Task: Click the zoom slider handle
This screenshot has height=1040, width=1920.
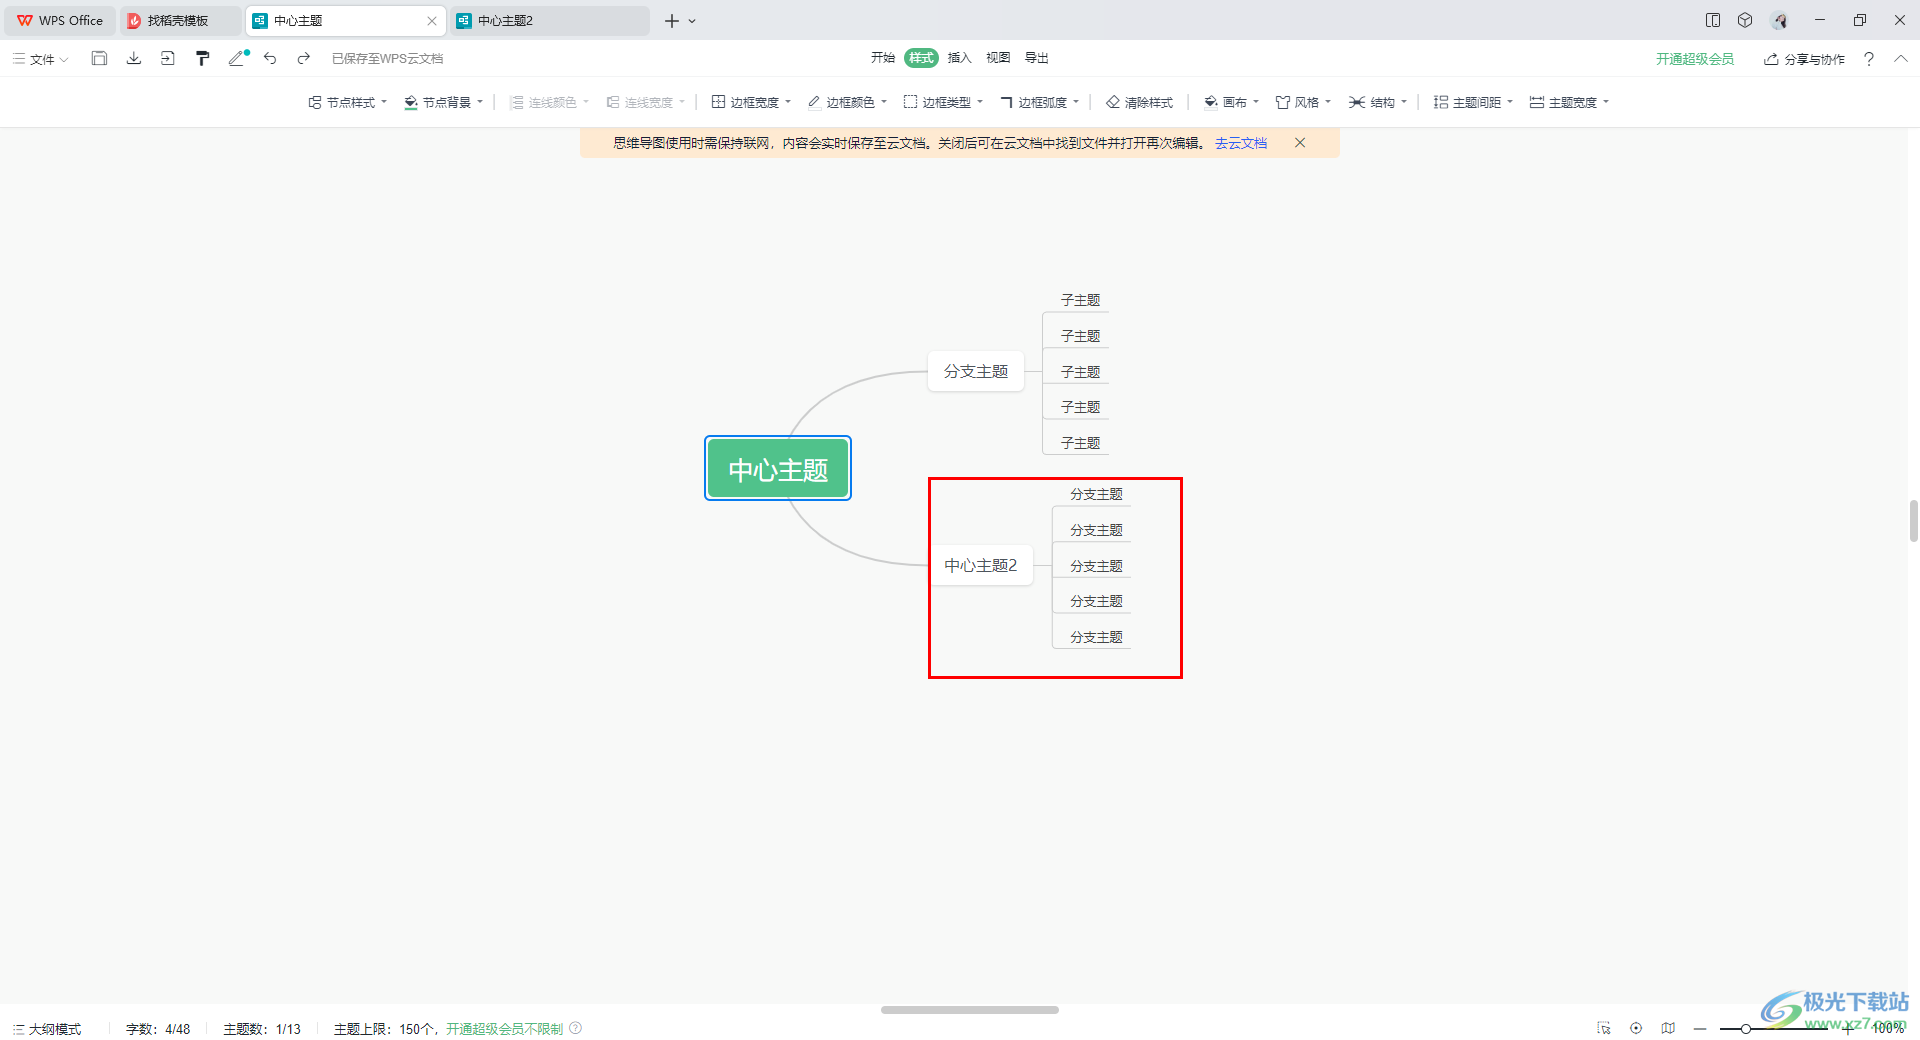Action: click(x=1745, y=1028)
